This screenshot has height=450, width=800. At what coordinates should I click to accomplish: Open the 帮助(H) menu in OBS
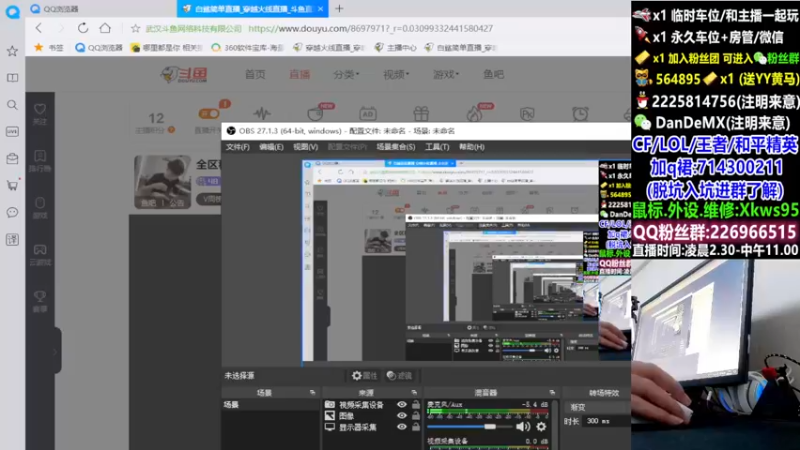click(471, 147)
